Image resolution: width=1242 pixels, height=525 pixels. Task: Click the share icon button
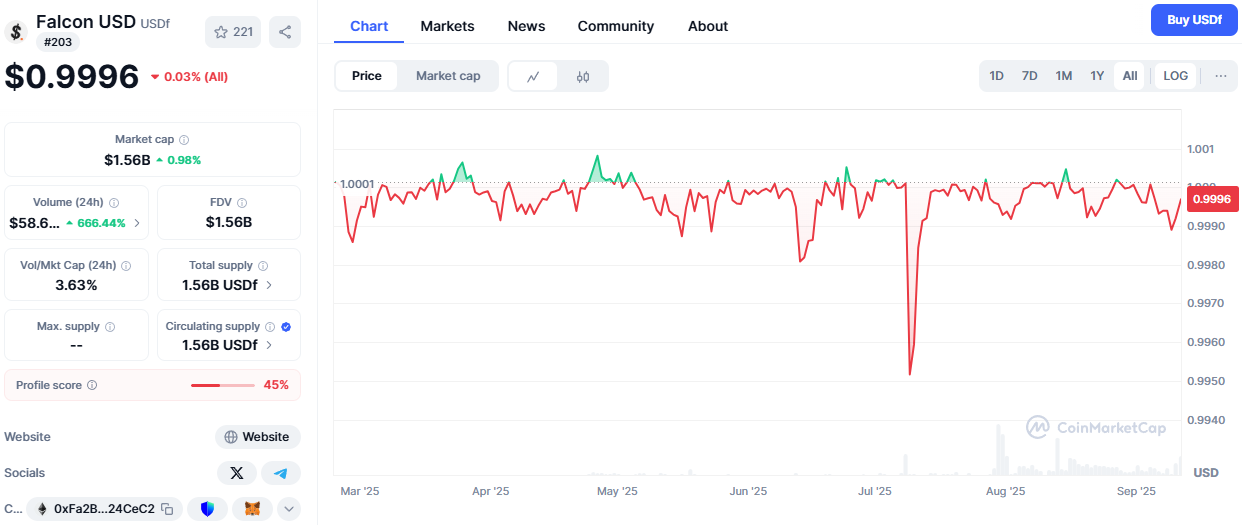[x=285, y=32]
